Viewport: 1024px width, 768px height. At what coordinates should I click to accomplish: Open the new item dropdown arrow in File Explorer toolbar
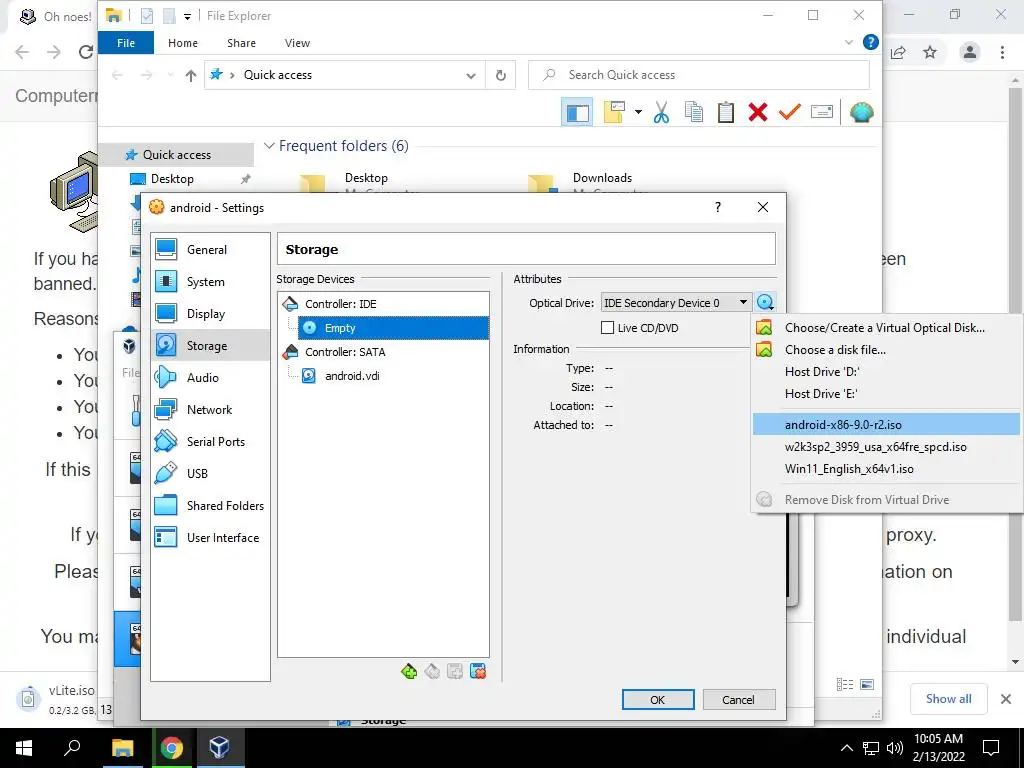tap(638, 112)
